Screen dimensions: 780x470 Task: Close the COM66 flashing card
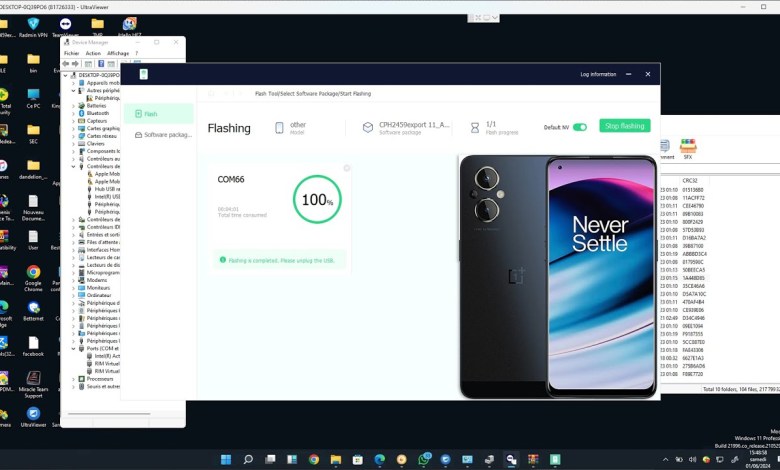(x=347, y=168)
